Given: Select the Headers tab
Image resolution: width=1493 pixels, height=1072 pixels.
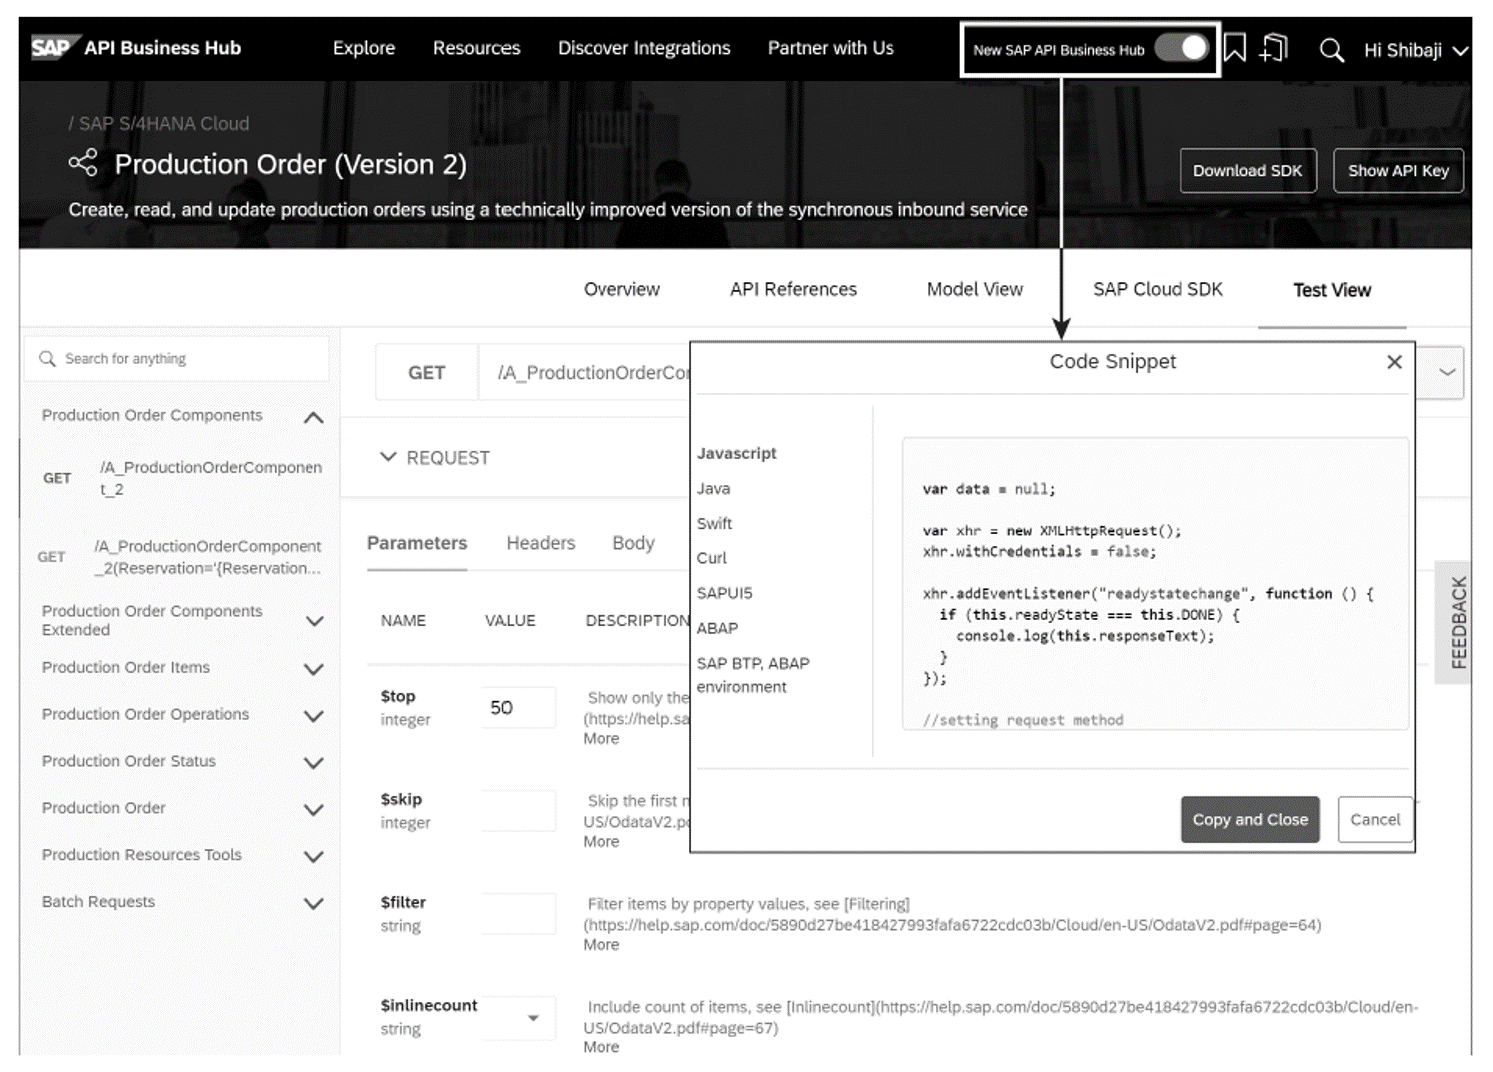Looking at the screenshot, I should tap(540, 543).
